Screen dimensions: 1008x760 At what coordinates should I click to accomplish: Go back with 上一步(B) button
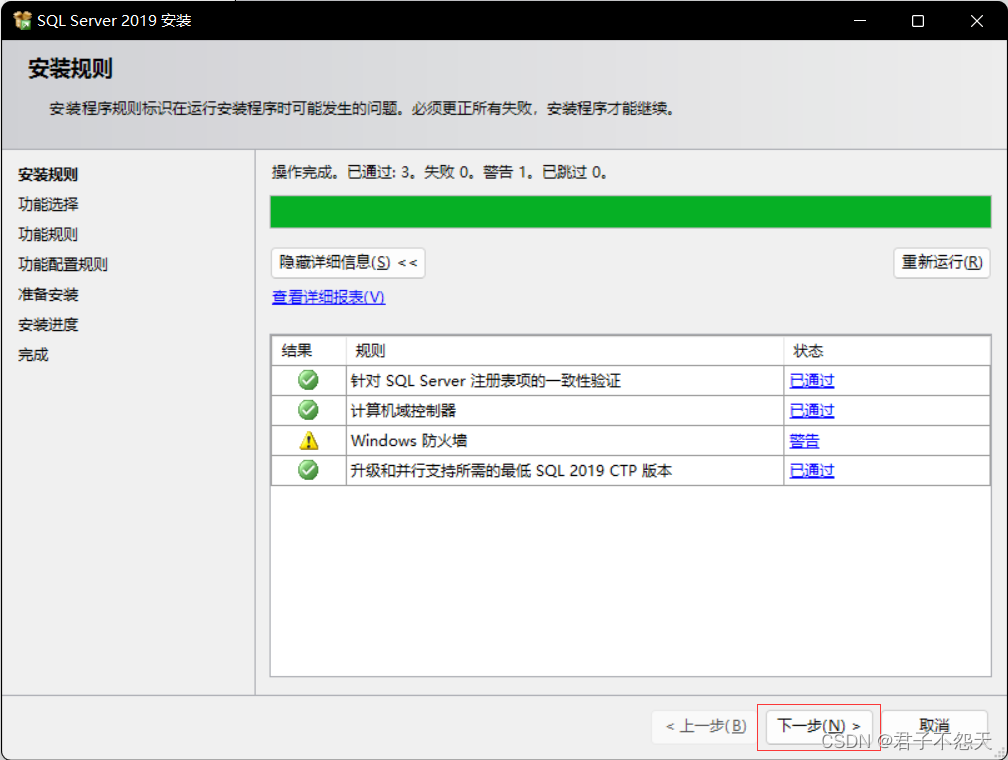pyautogui.click(x=706, y=727)
